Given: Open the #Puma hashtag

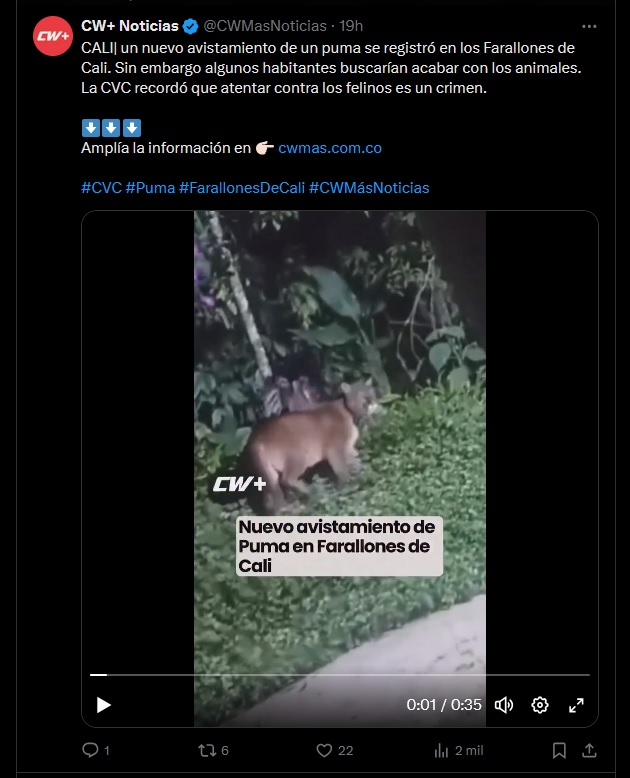Looking at the screenshot, I should click(150, 188).
